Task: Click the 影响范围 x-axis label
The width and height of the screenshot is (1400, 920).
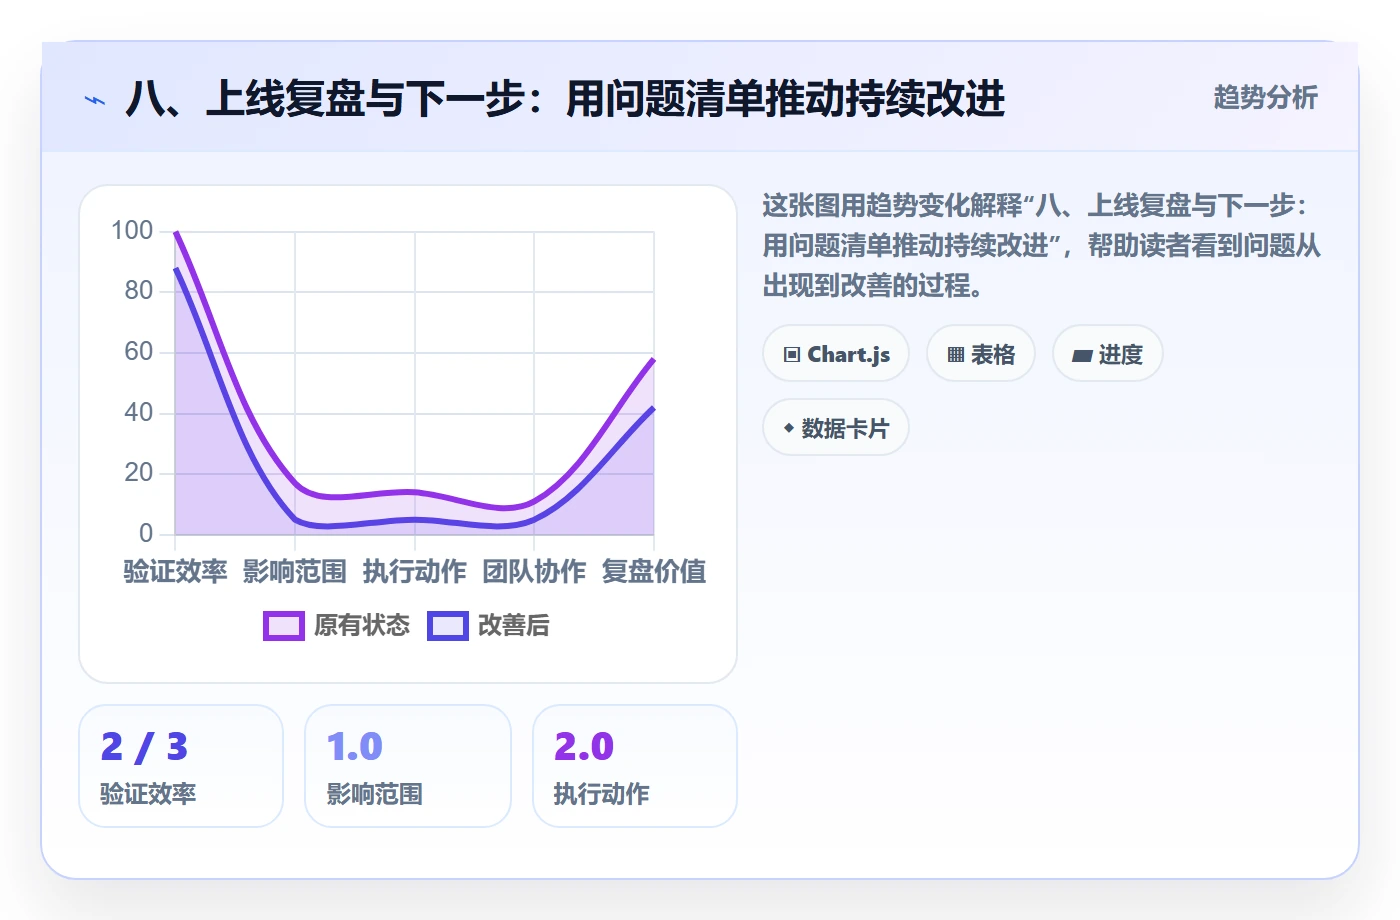Action: click(x=295, y=571)
